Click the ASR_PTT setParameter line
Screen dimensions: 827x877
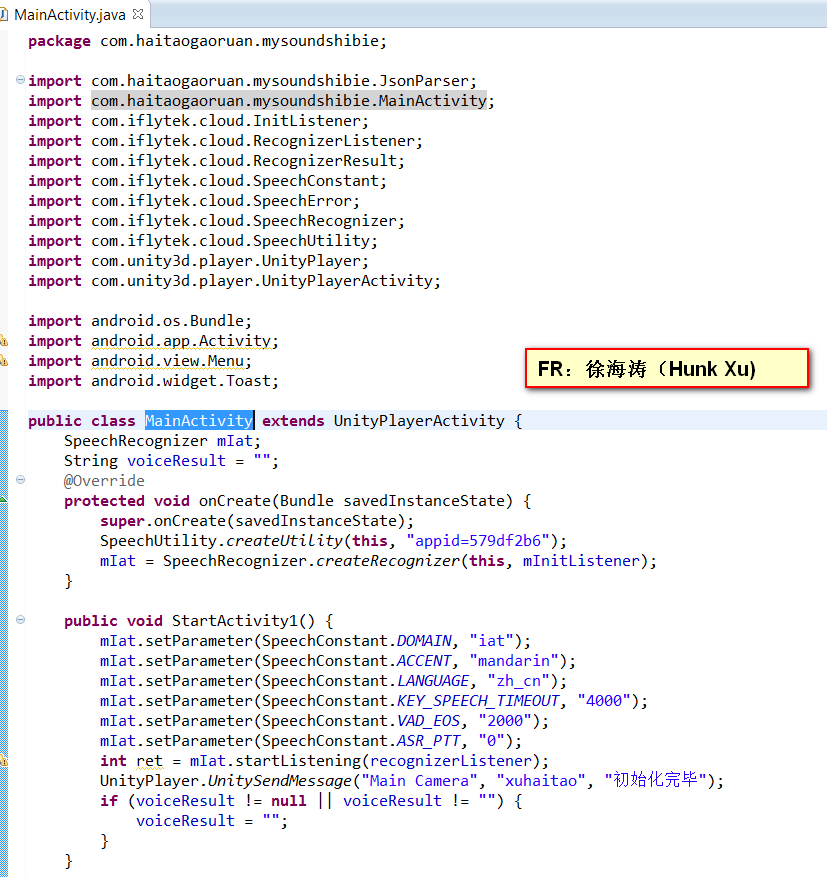click(x=311, y=741)
